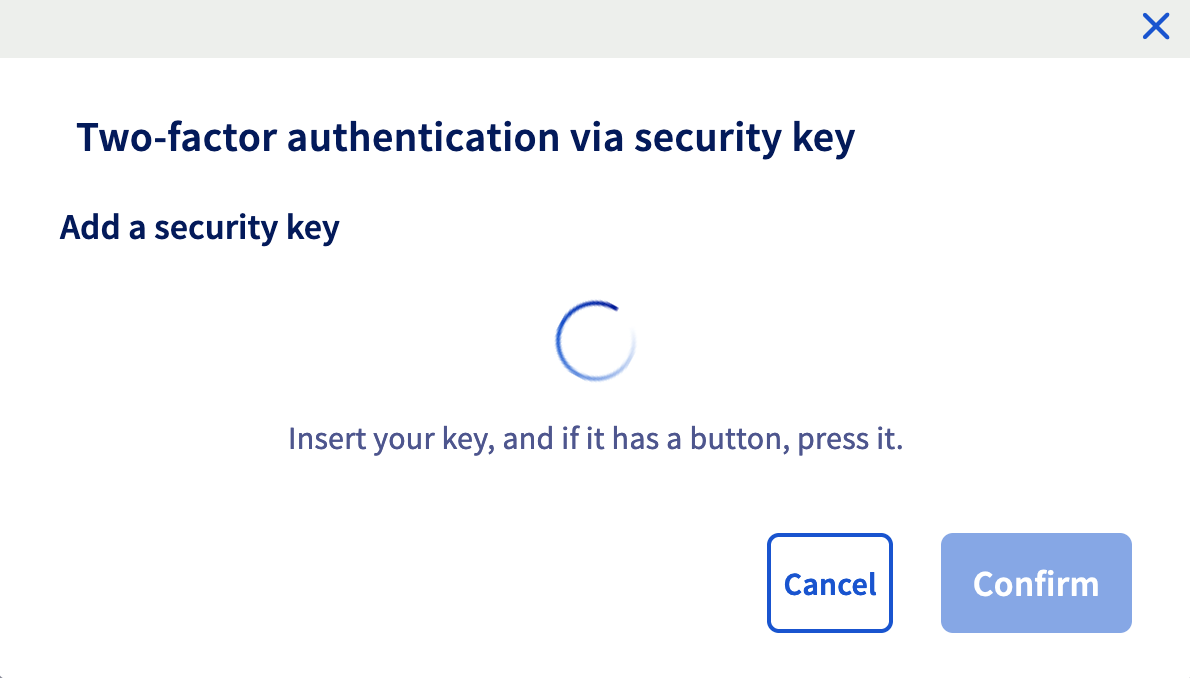Click the gray header bar of the dialog
Screen dimensions: 1190x678
[500, 28]
